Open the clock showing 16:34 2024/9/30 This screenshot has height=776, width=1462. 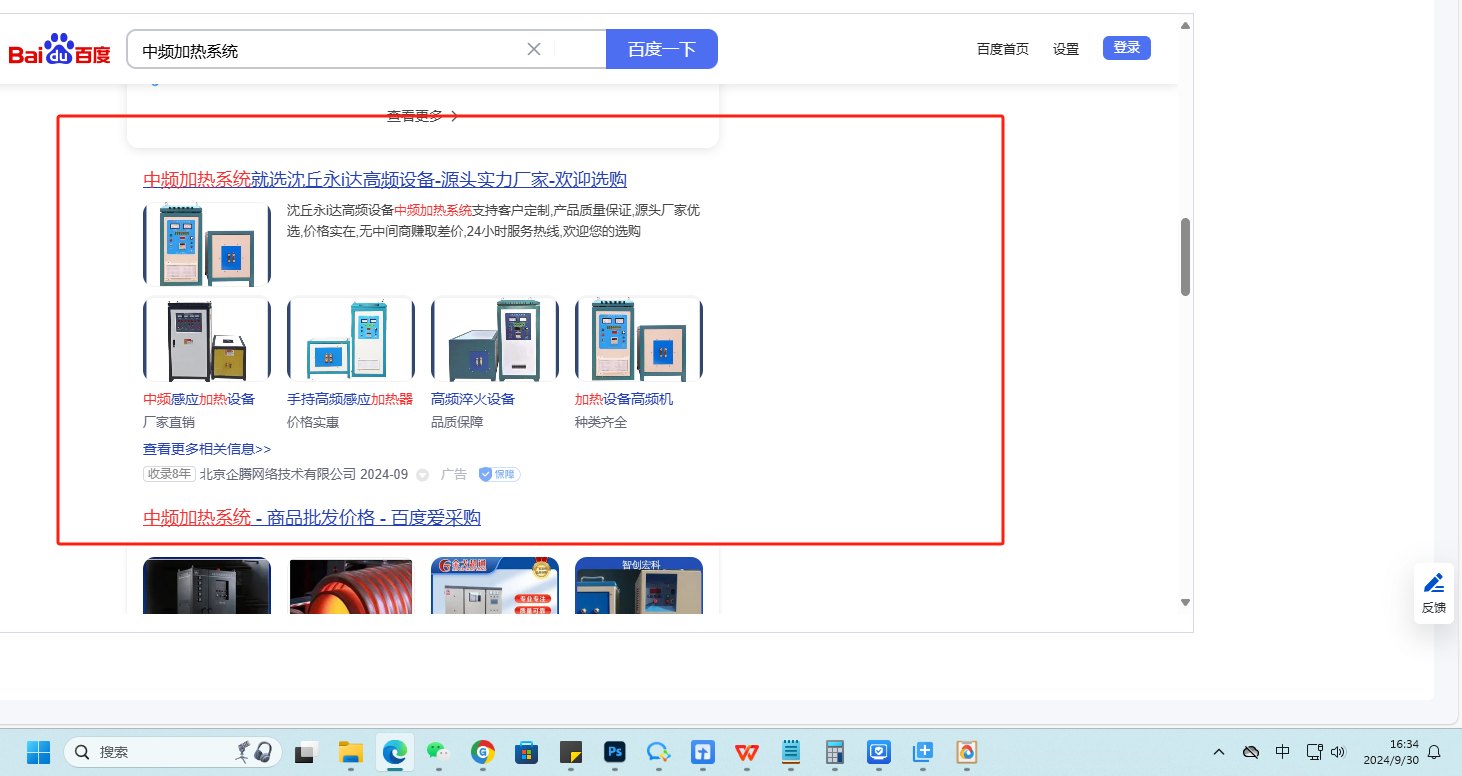[x=1391, y=752]
